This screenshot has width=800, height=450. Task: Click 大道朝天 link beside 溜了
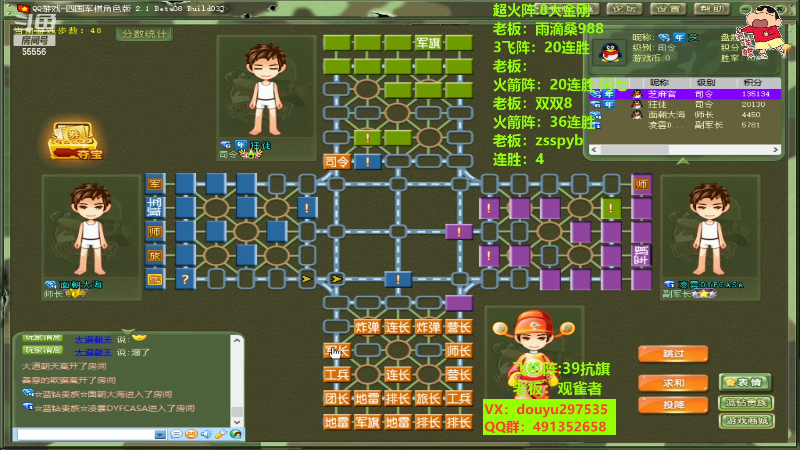(93, 353)
